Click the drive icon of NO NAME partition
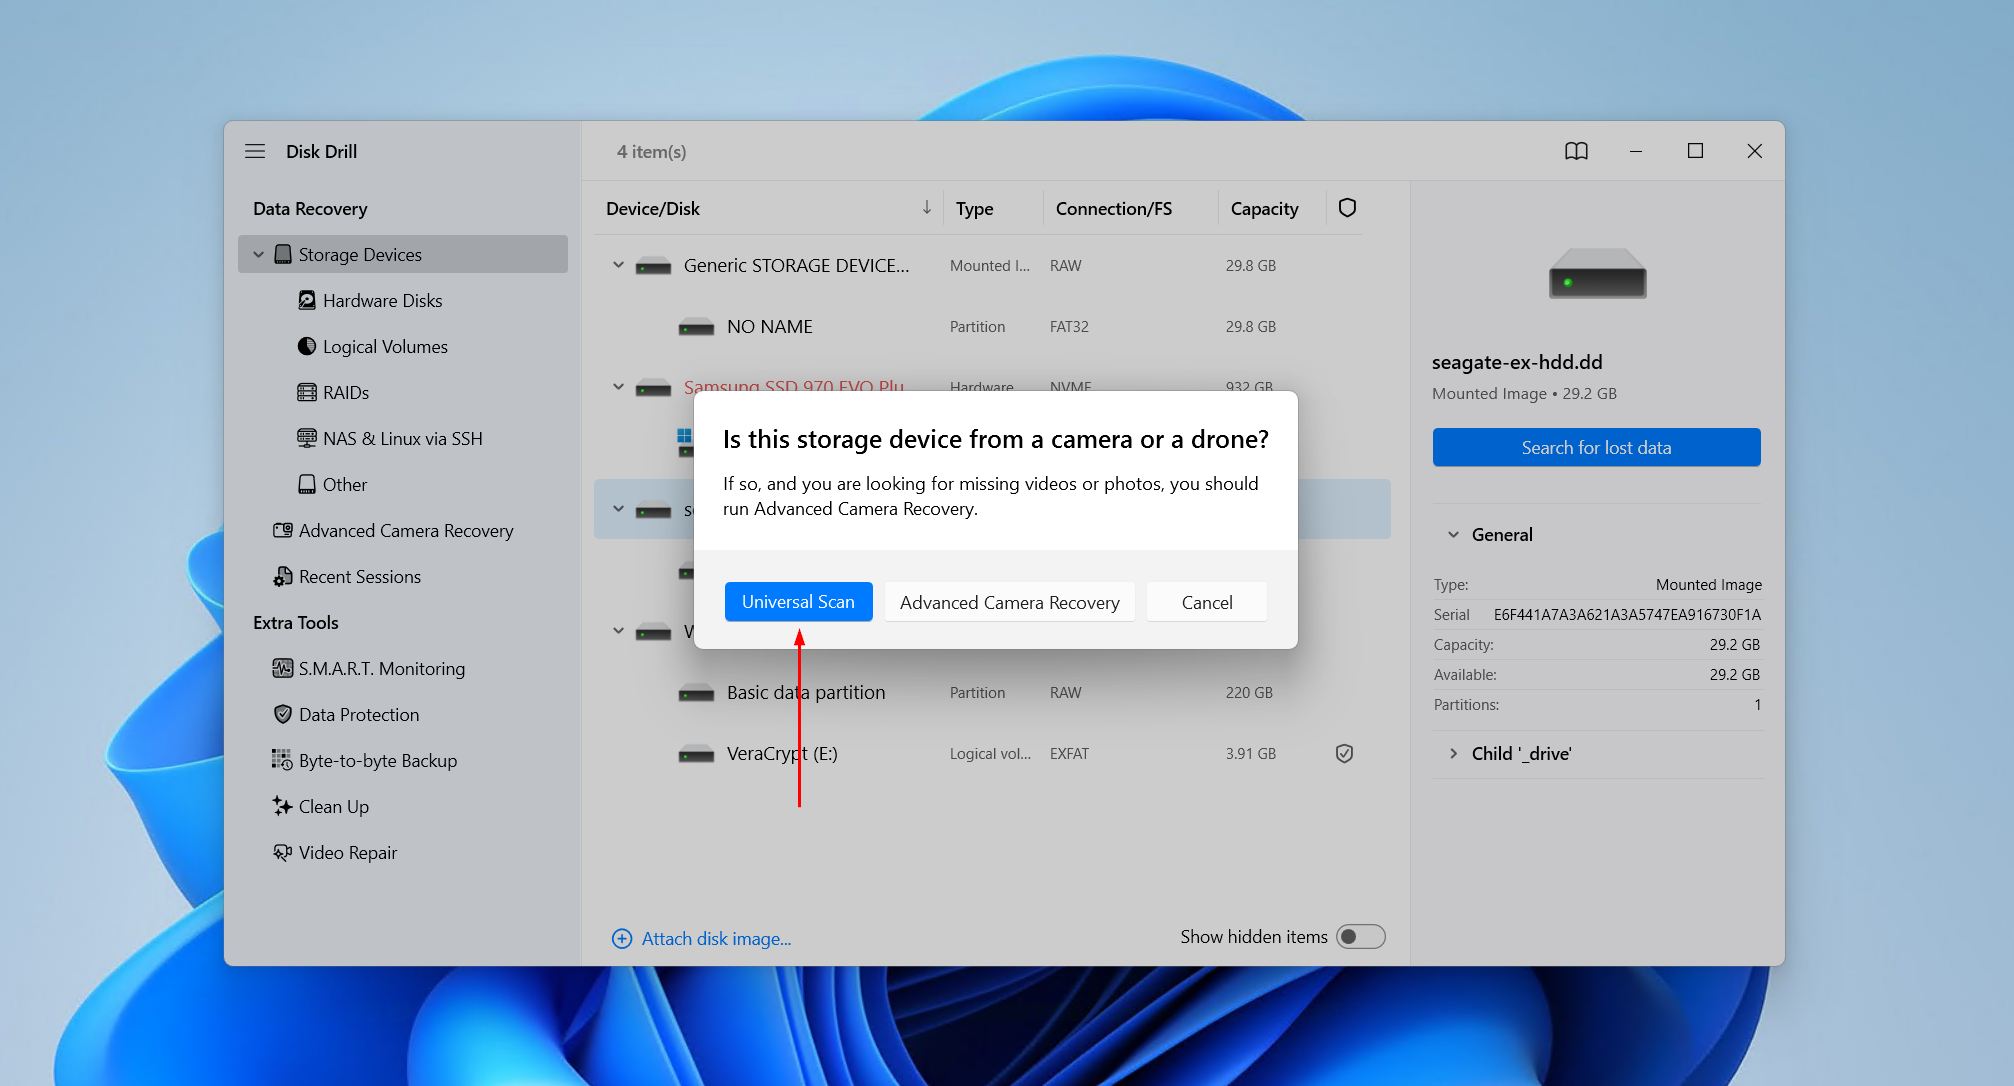 [696, 327]
